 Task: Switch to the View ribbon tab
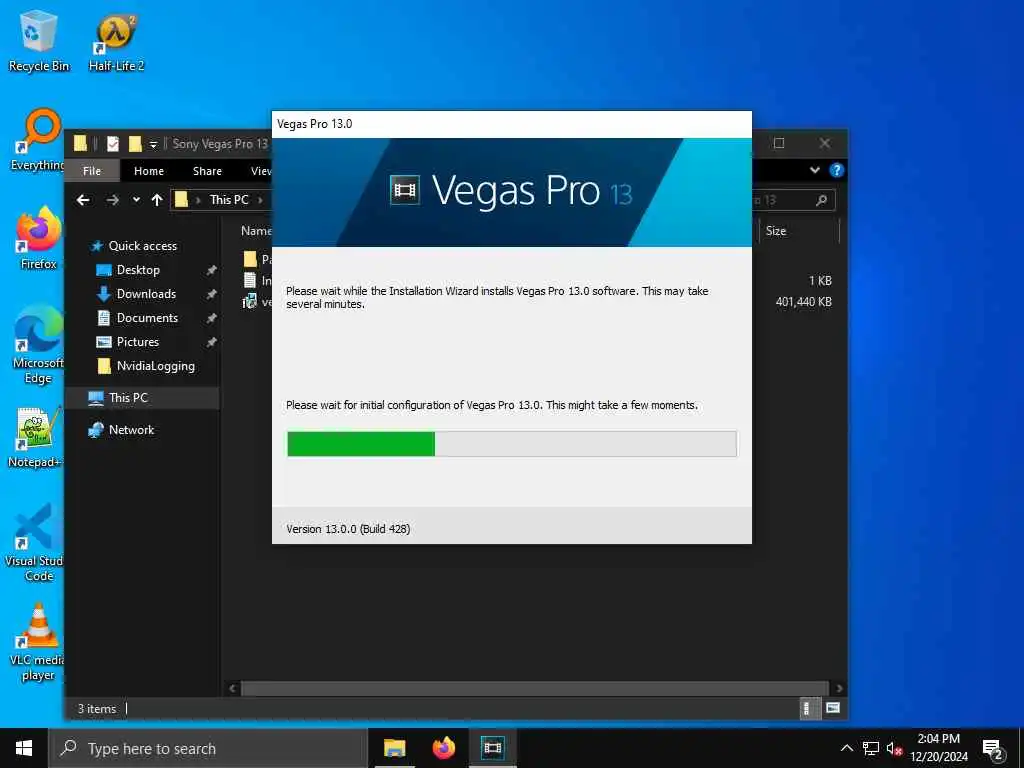[261, 171]
